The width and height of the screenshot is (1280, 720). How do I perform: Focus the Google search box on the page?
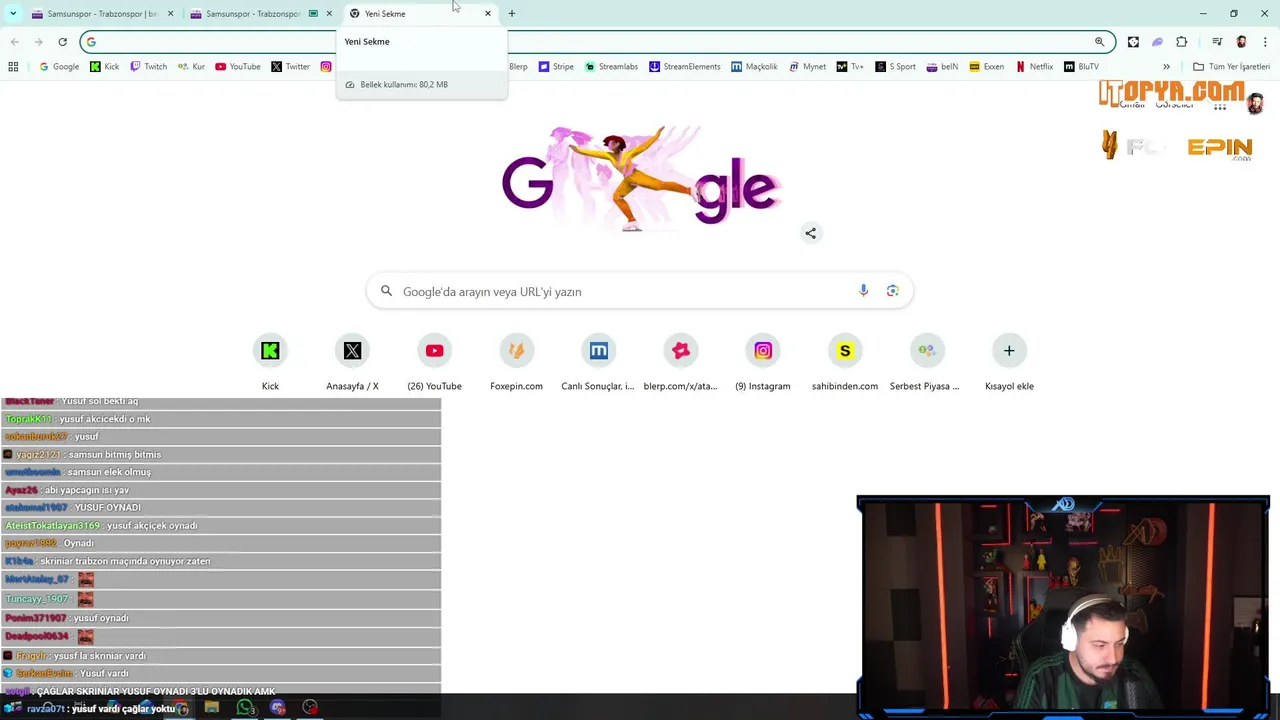[x=639, y=291]
